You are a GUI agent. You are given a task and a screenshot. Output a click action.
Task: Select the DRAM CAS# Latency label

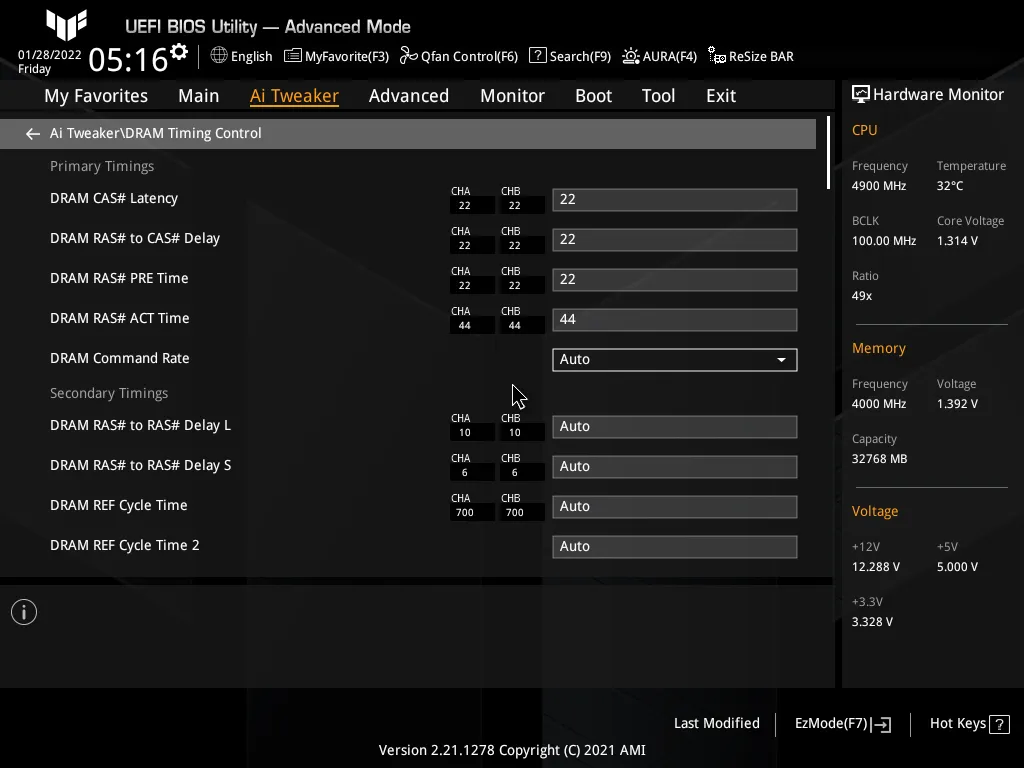click(x=114, y=199)
